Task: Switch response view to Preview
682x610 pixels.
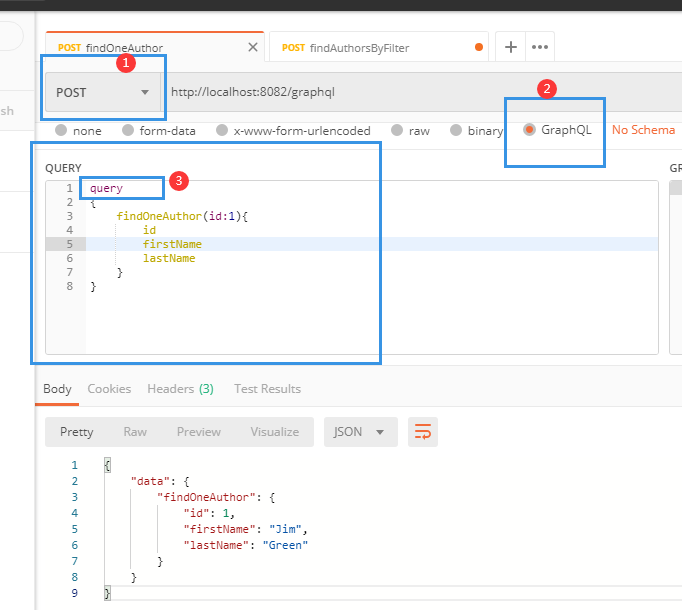Action: (199, 432)
